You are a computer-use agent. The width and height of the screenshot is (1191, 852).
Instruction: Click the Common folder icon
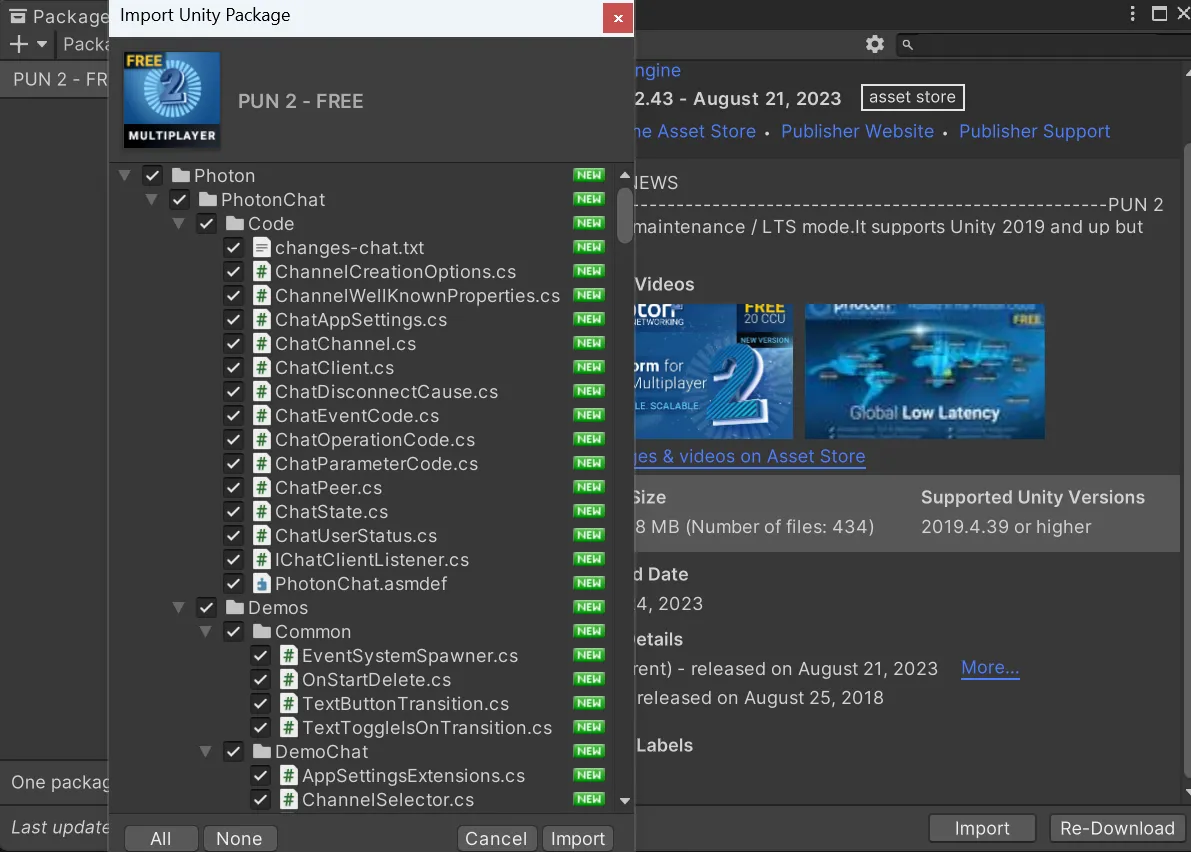[x=262, y=632]
